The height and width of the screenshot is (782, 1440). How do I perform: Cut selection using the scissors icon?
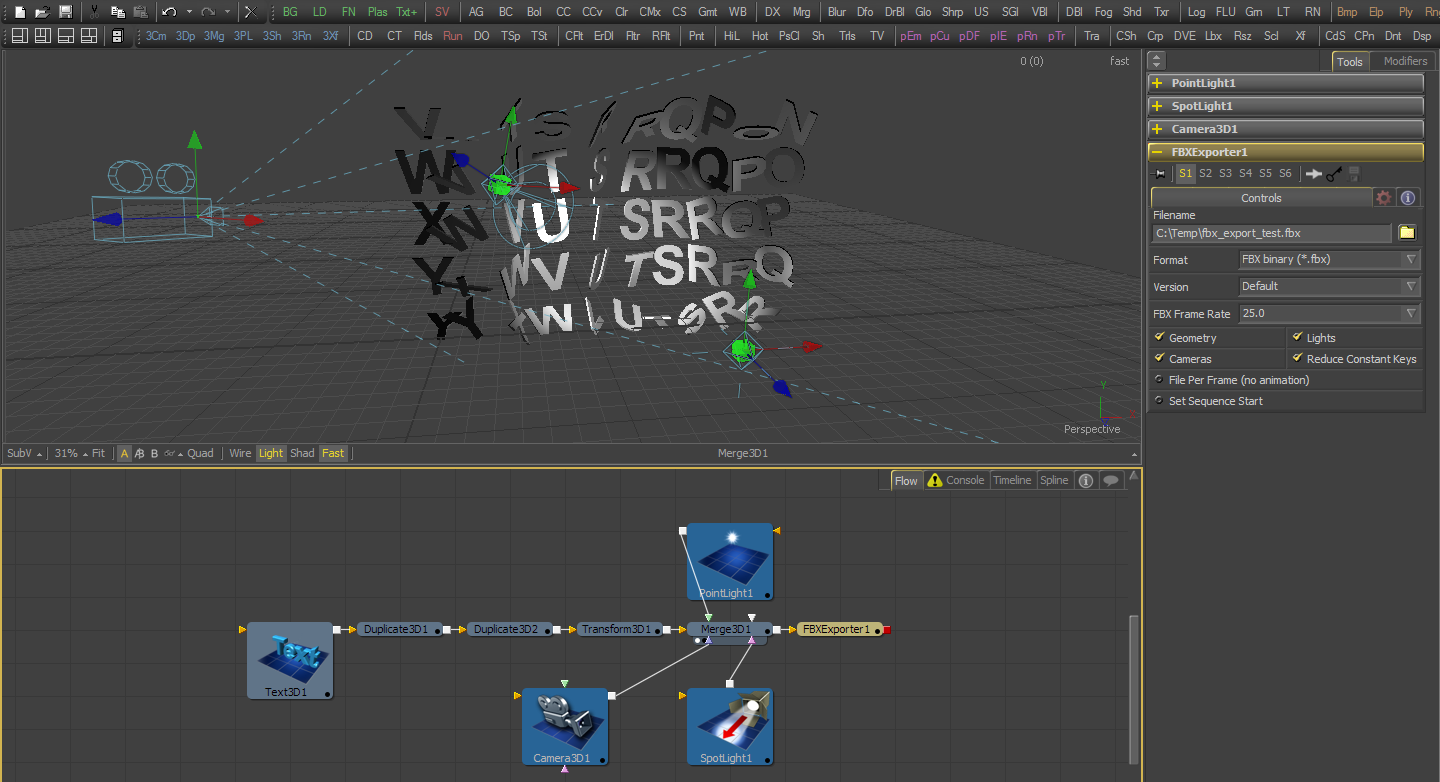pyautogui.click(x=94, y=12)
